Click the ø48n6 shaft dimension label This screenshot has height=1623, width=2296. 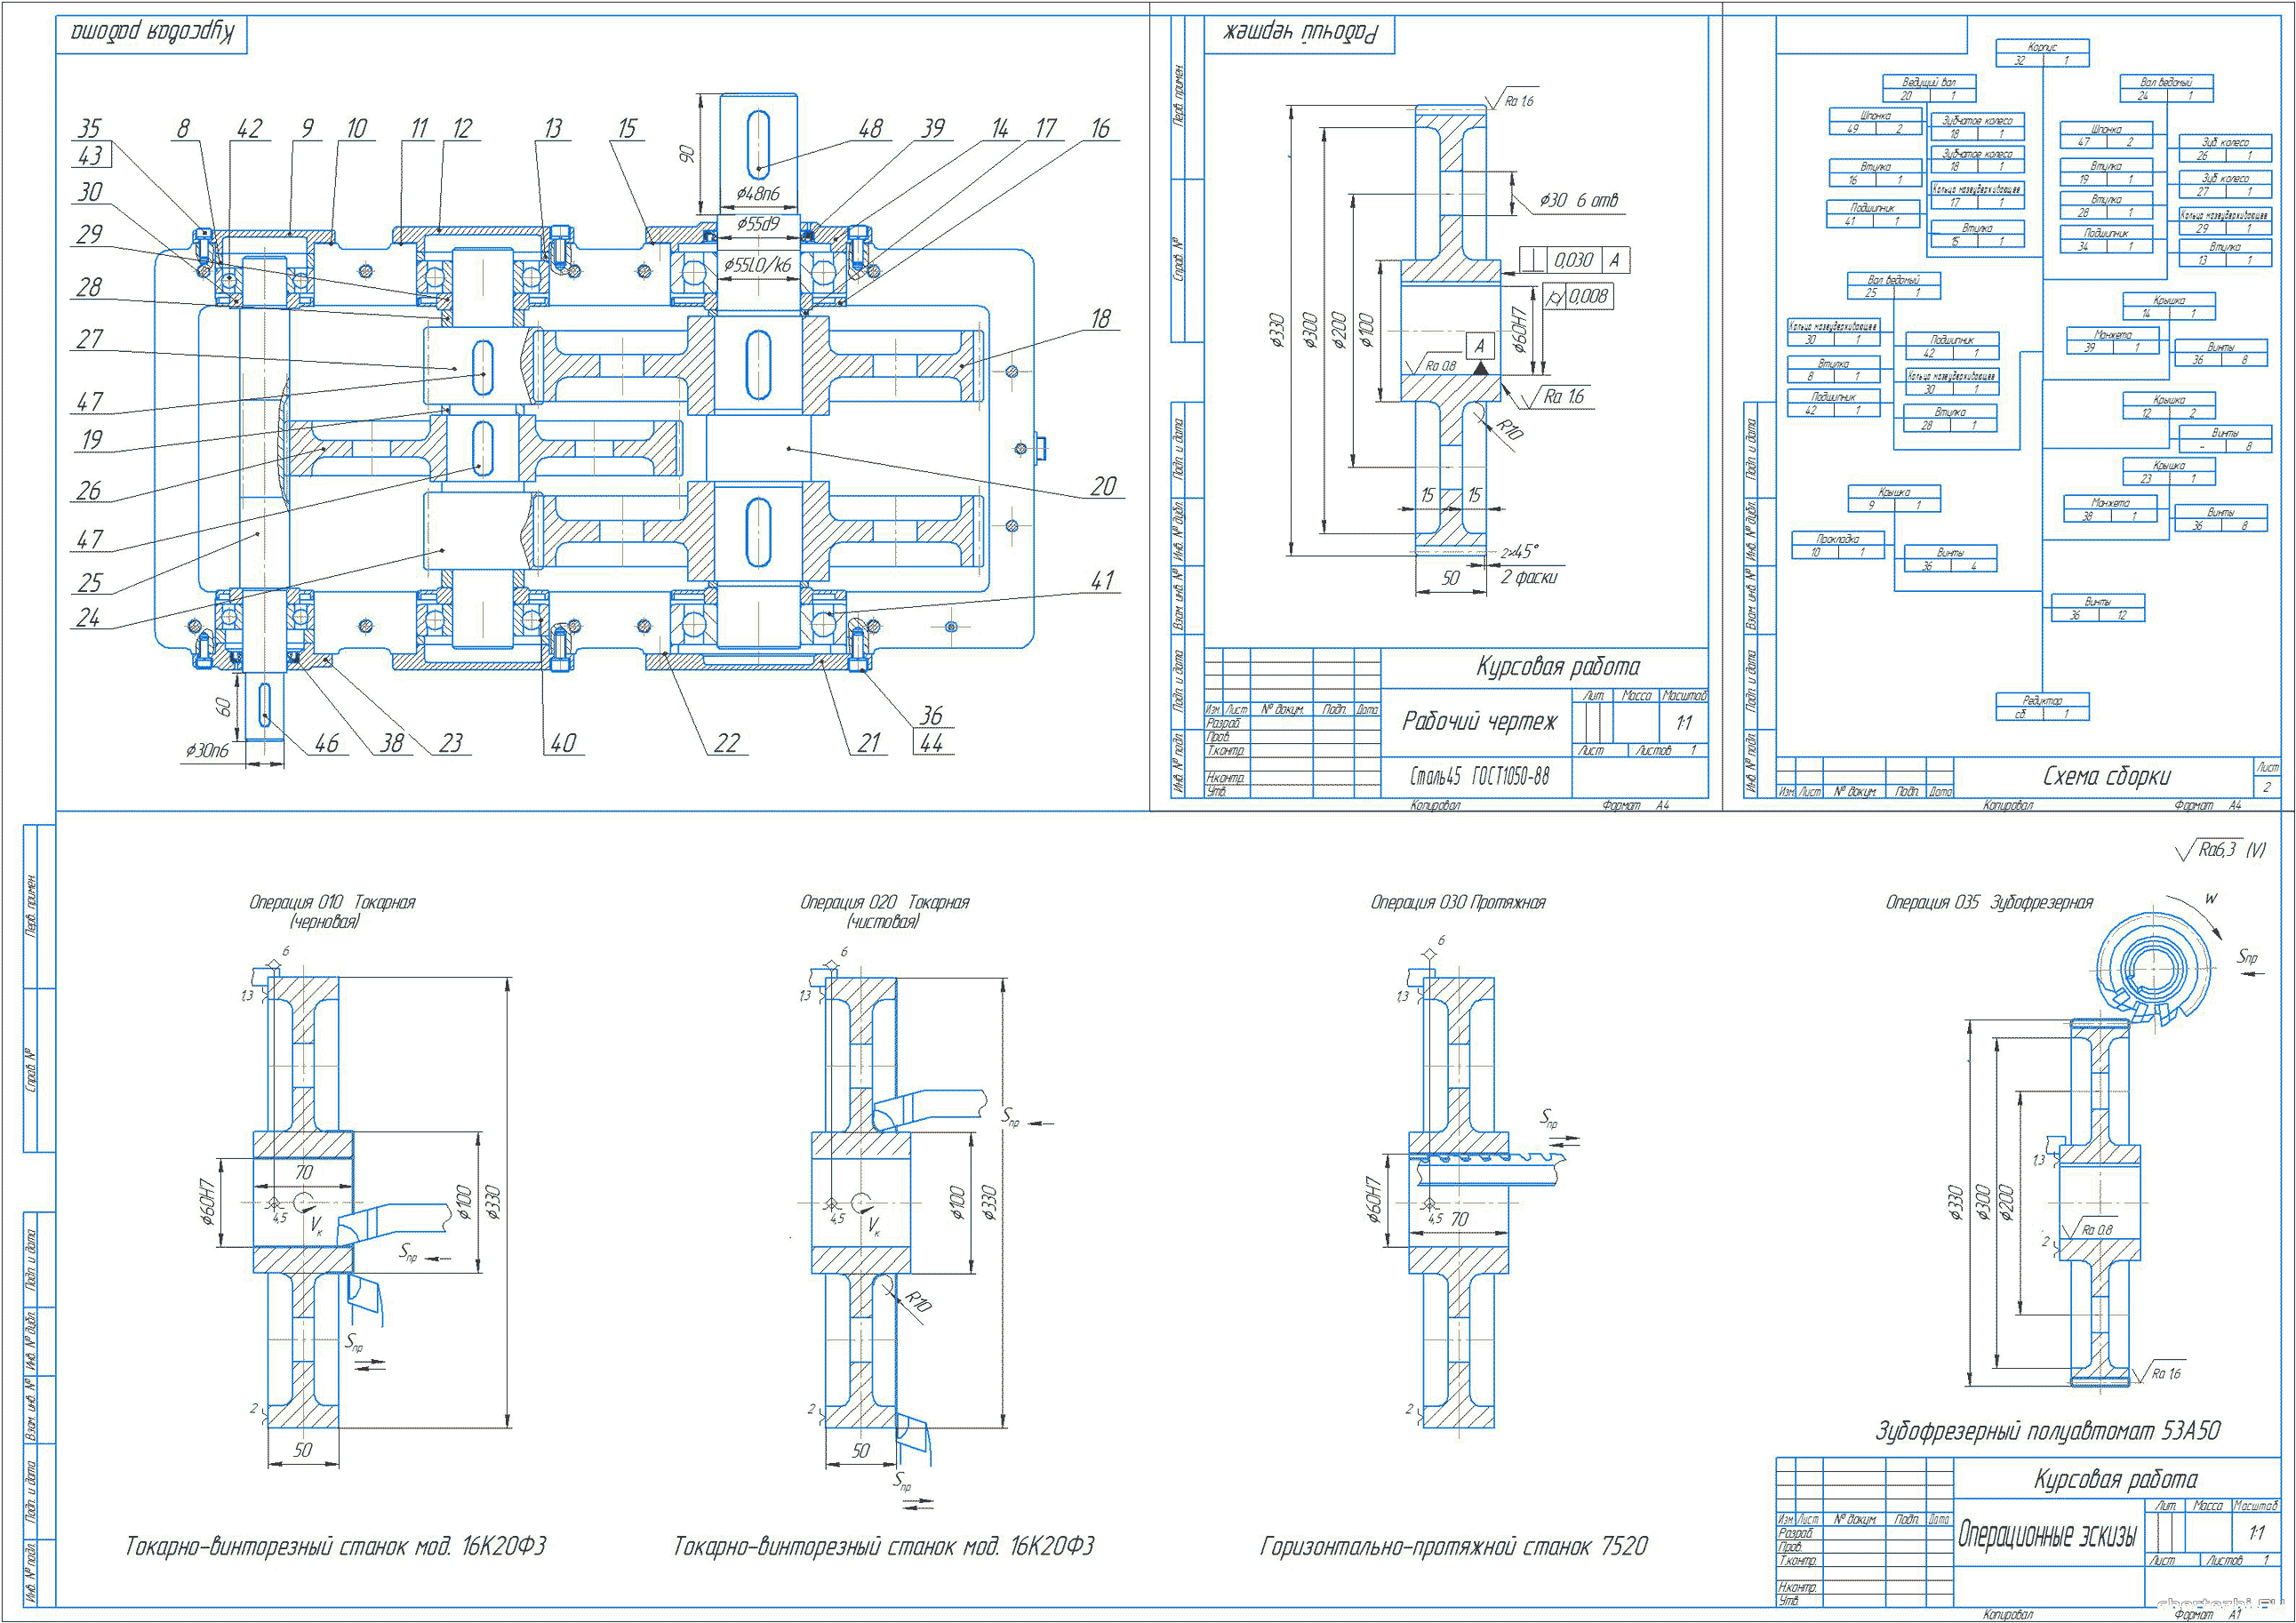click(x=758, y=194)
